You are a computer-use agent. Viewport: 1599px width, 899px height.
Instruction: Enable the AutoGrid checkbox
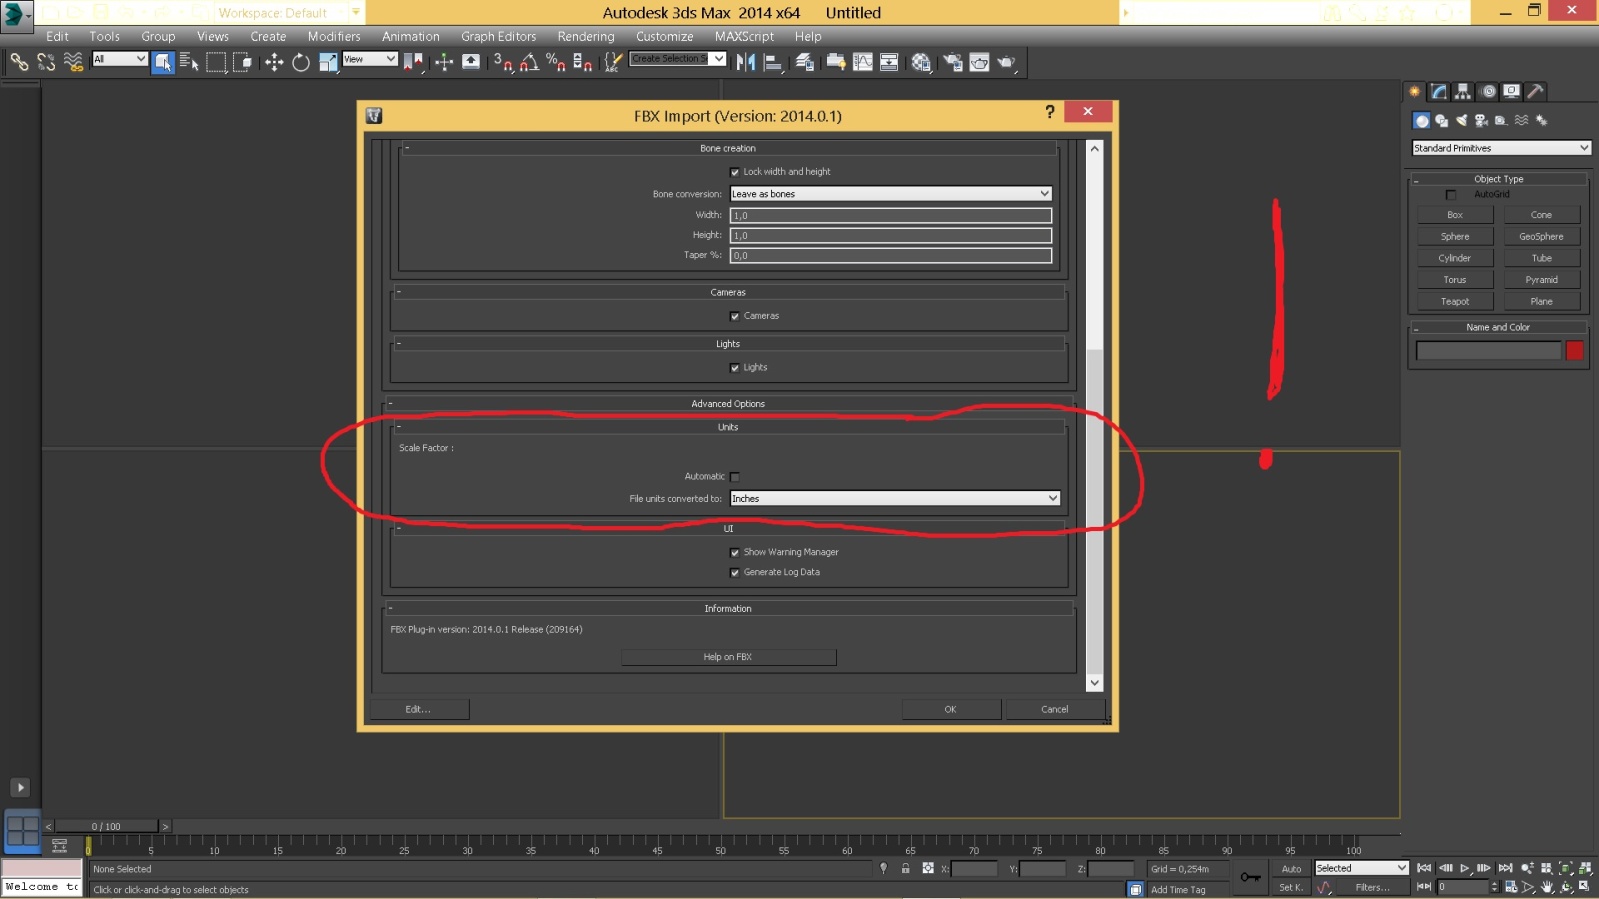click(x=1451, y=195)
